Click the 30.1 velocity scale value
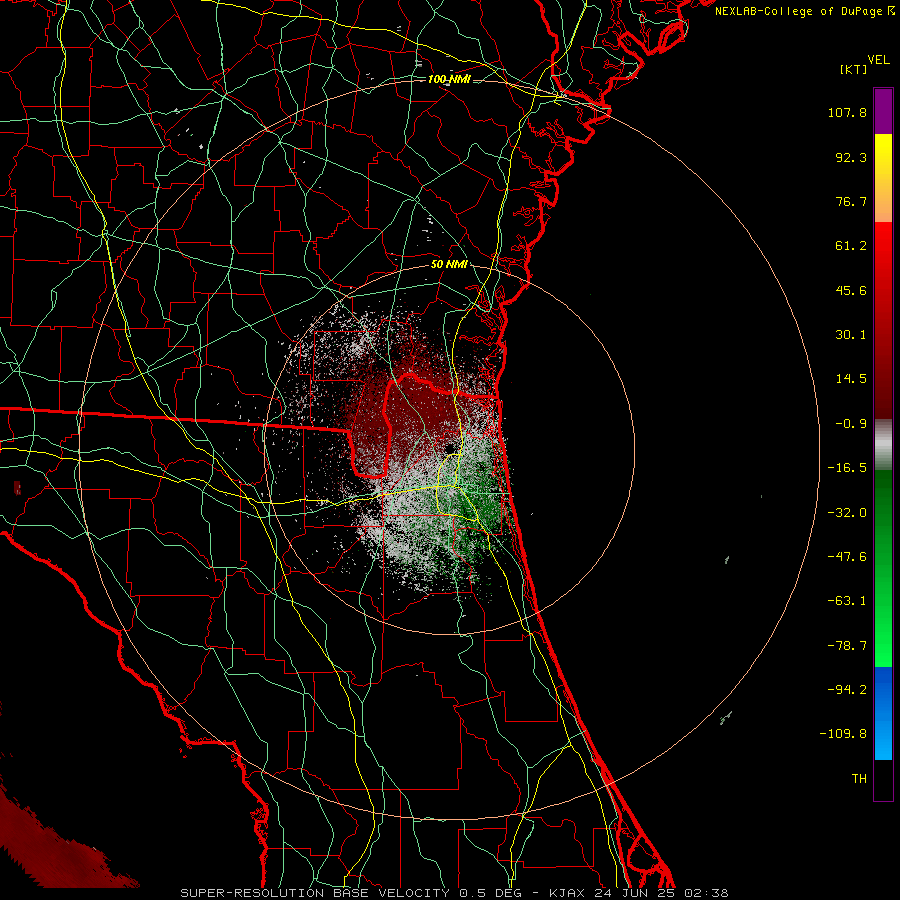The image size is (900, 900). coord(851,335)
